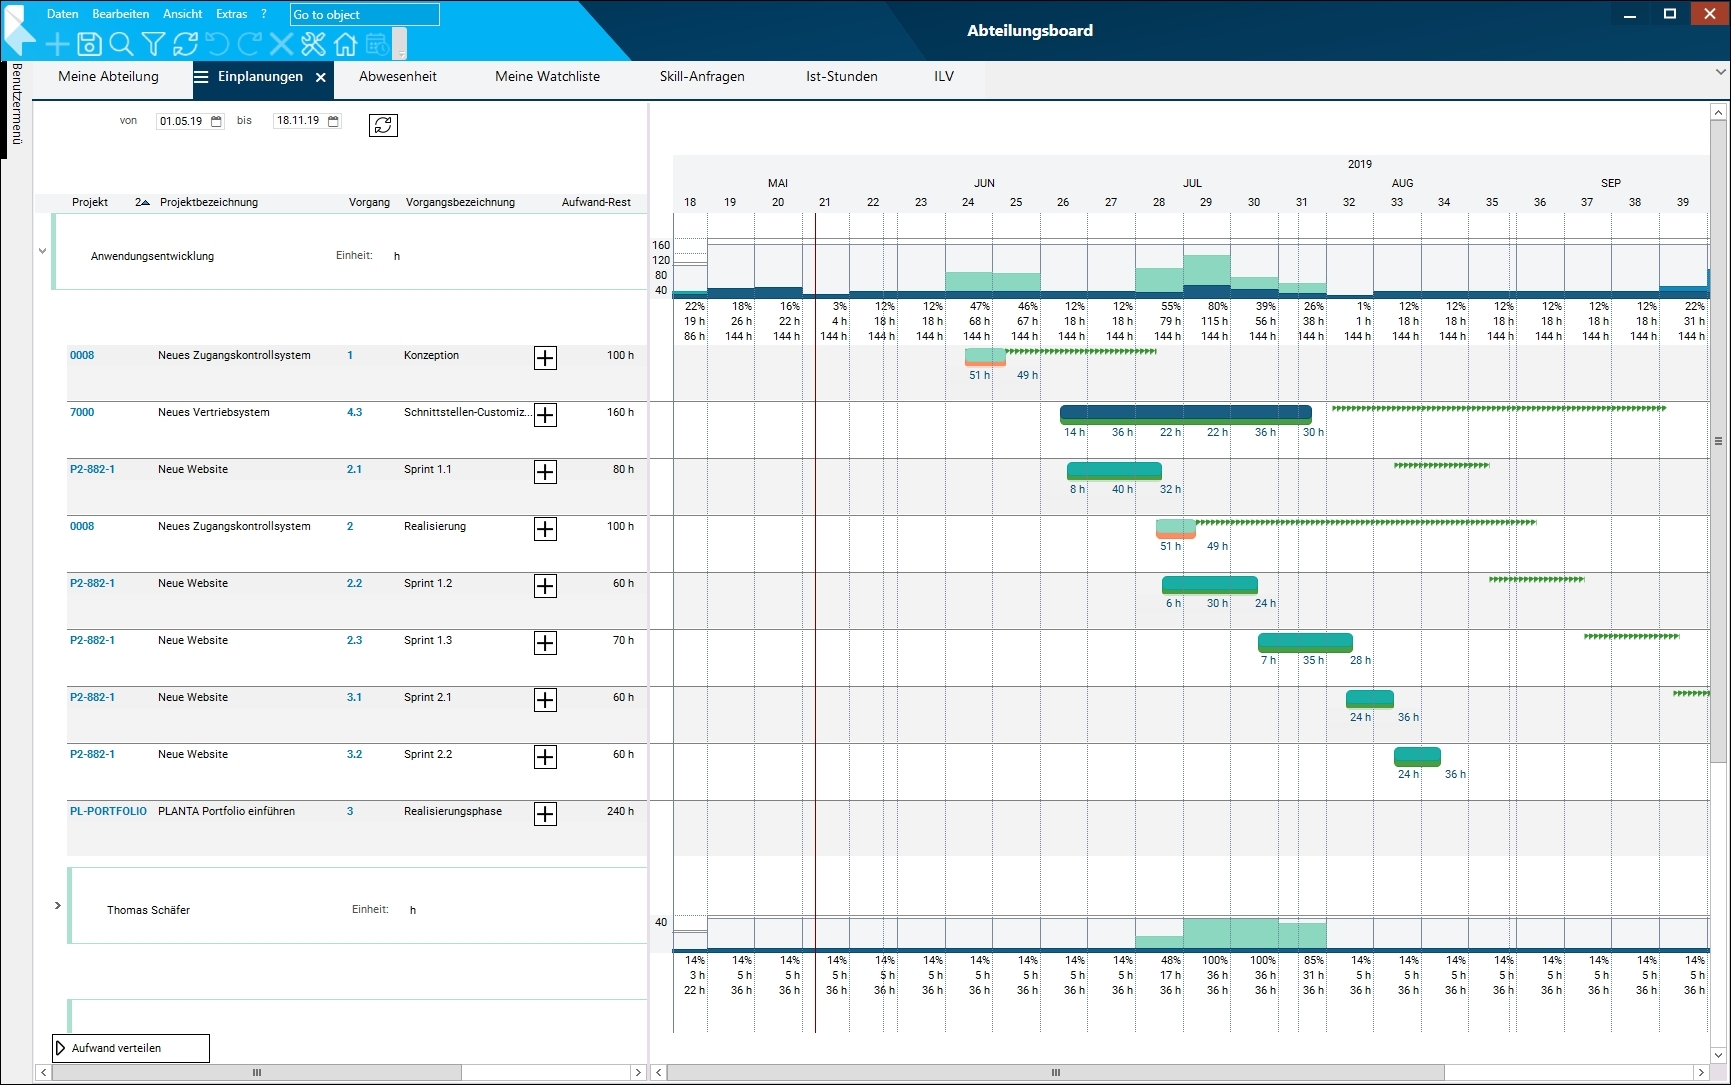Open the calendar picker for the von date
The image size is (1731, 1085).
click(x=216, y=121)
